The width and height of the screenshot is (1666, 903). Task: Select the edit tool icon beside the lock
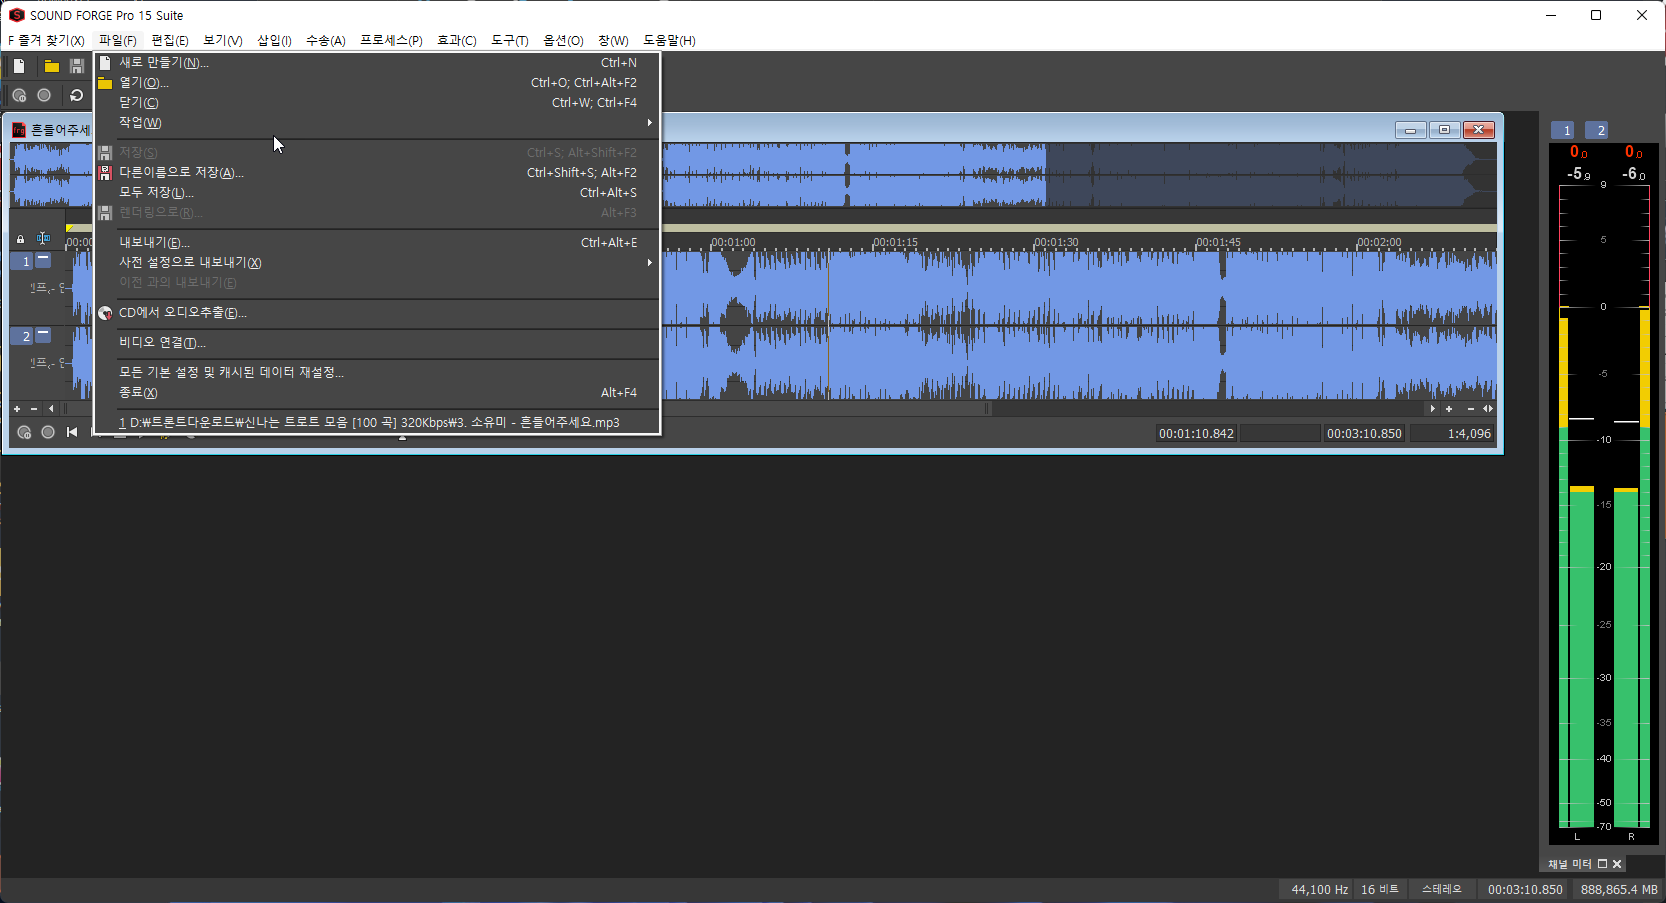click(x=43, y=238)
